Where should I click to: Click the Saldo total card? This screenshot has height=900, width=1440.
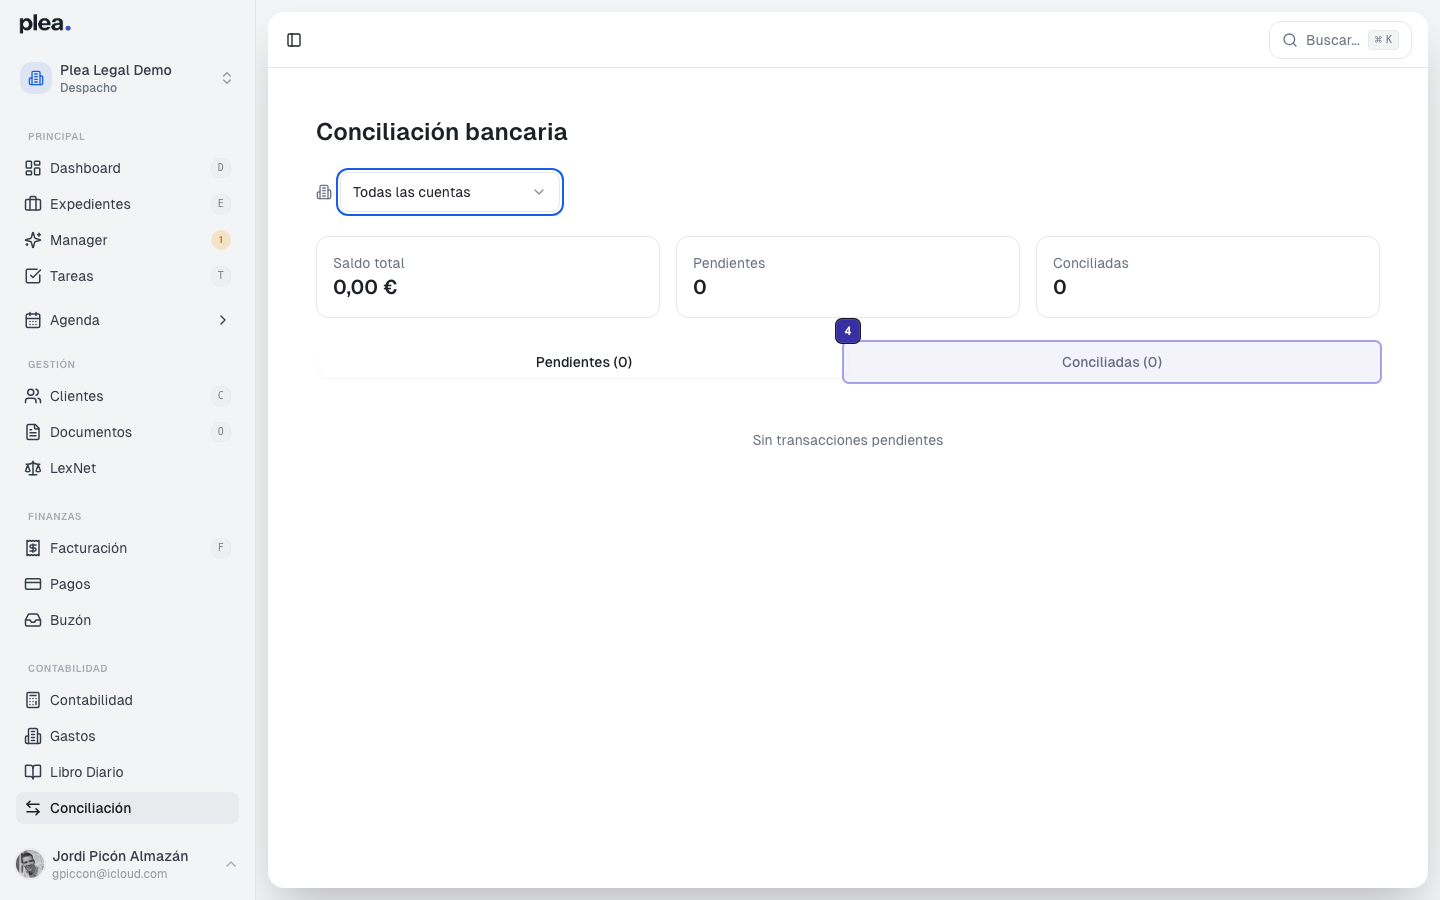click(488, 277)
